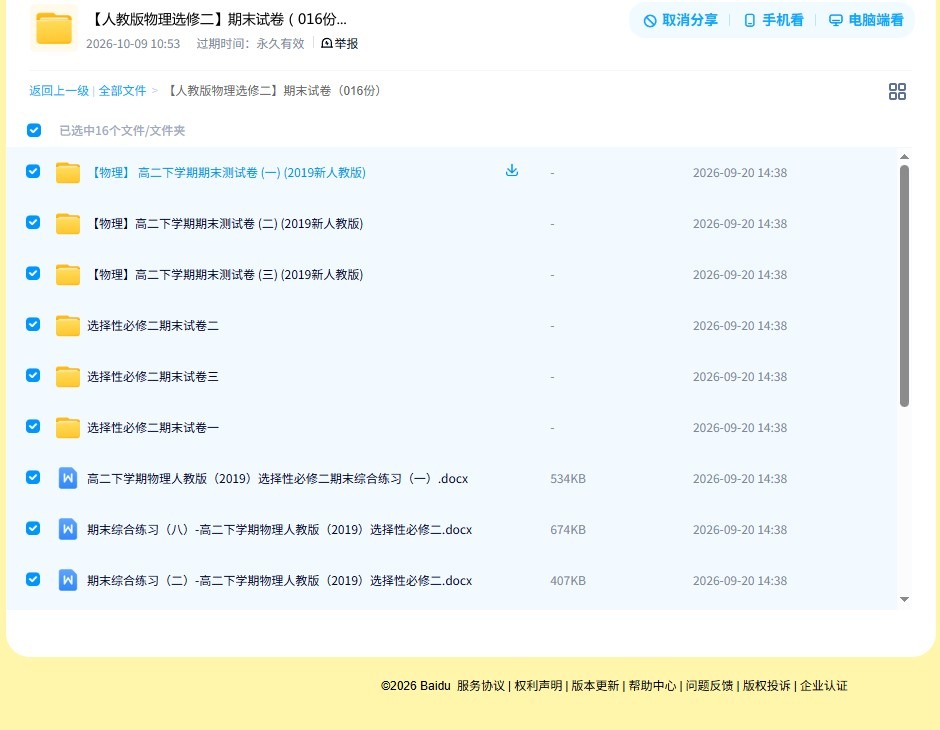Open folder 选择性必修二期末试卷一
Viewport: 940px width, 730px height.
(153, 427)
